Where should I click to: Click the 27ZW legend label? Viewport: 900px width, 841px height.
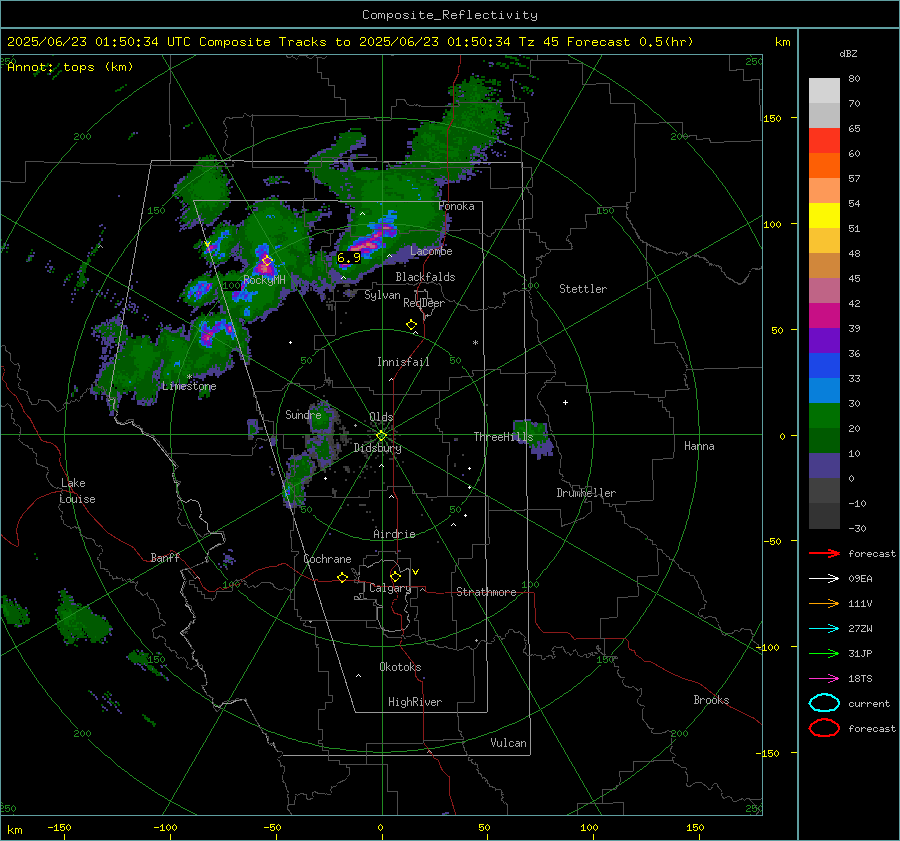pyautogui.click(x=860, y=629)
